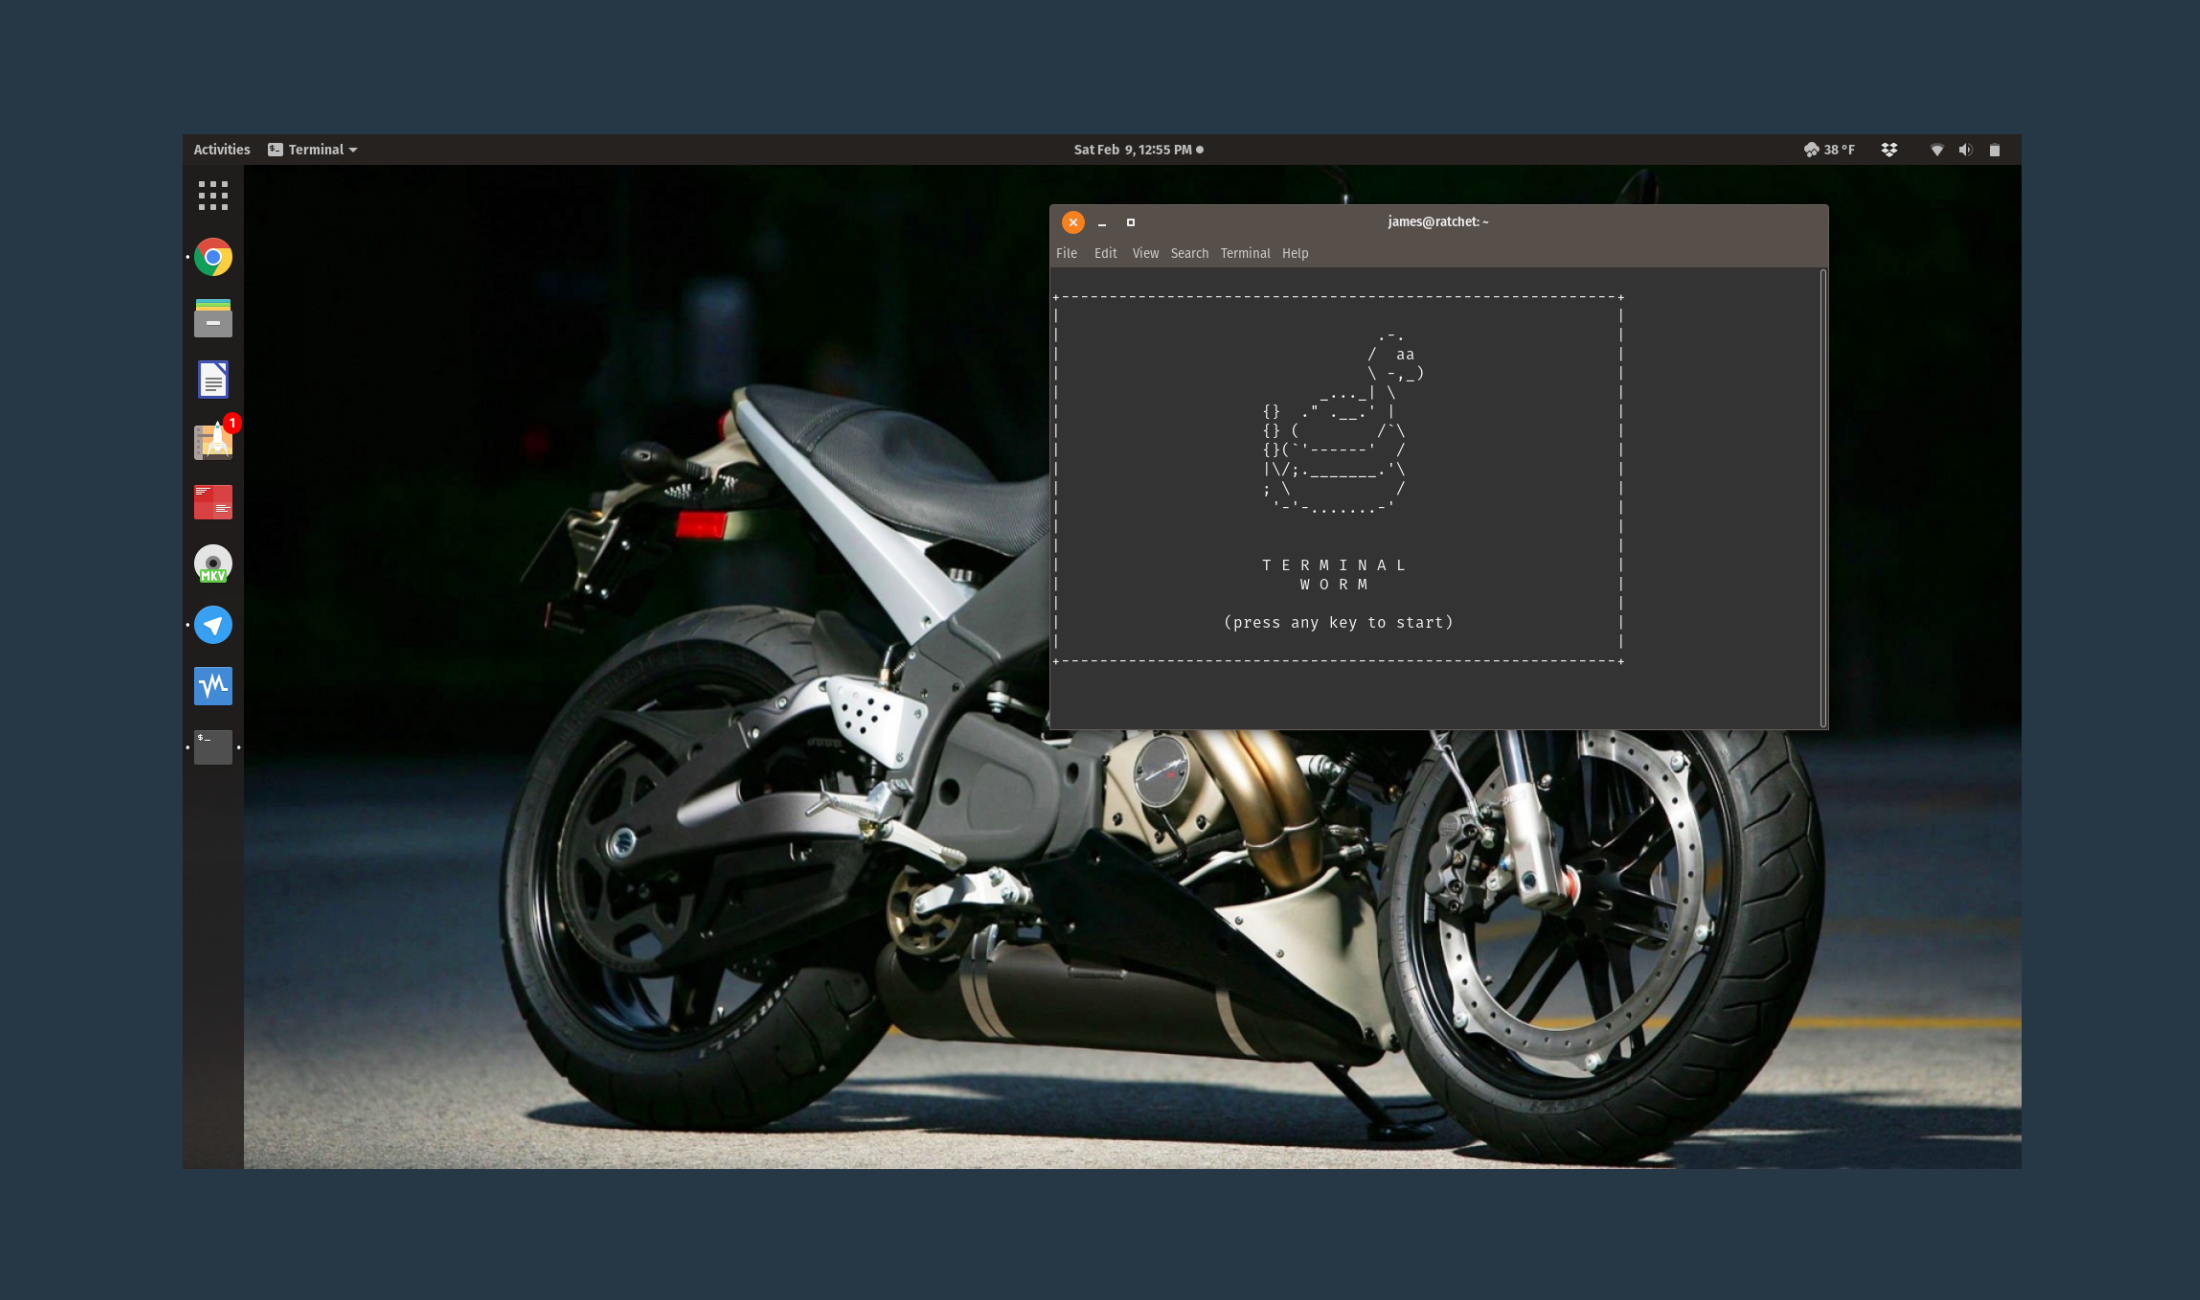Click the "(press any key to start)" text
This screenshot has width=2200, height=1300.
tap(1338, 622)
